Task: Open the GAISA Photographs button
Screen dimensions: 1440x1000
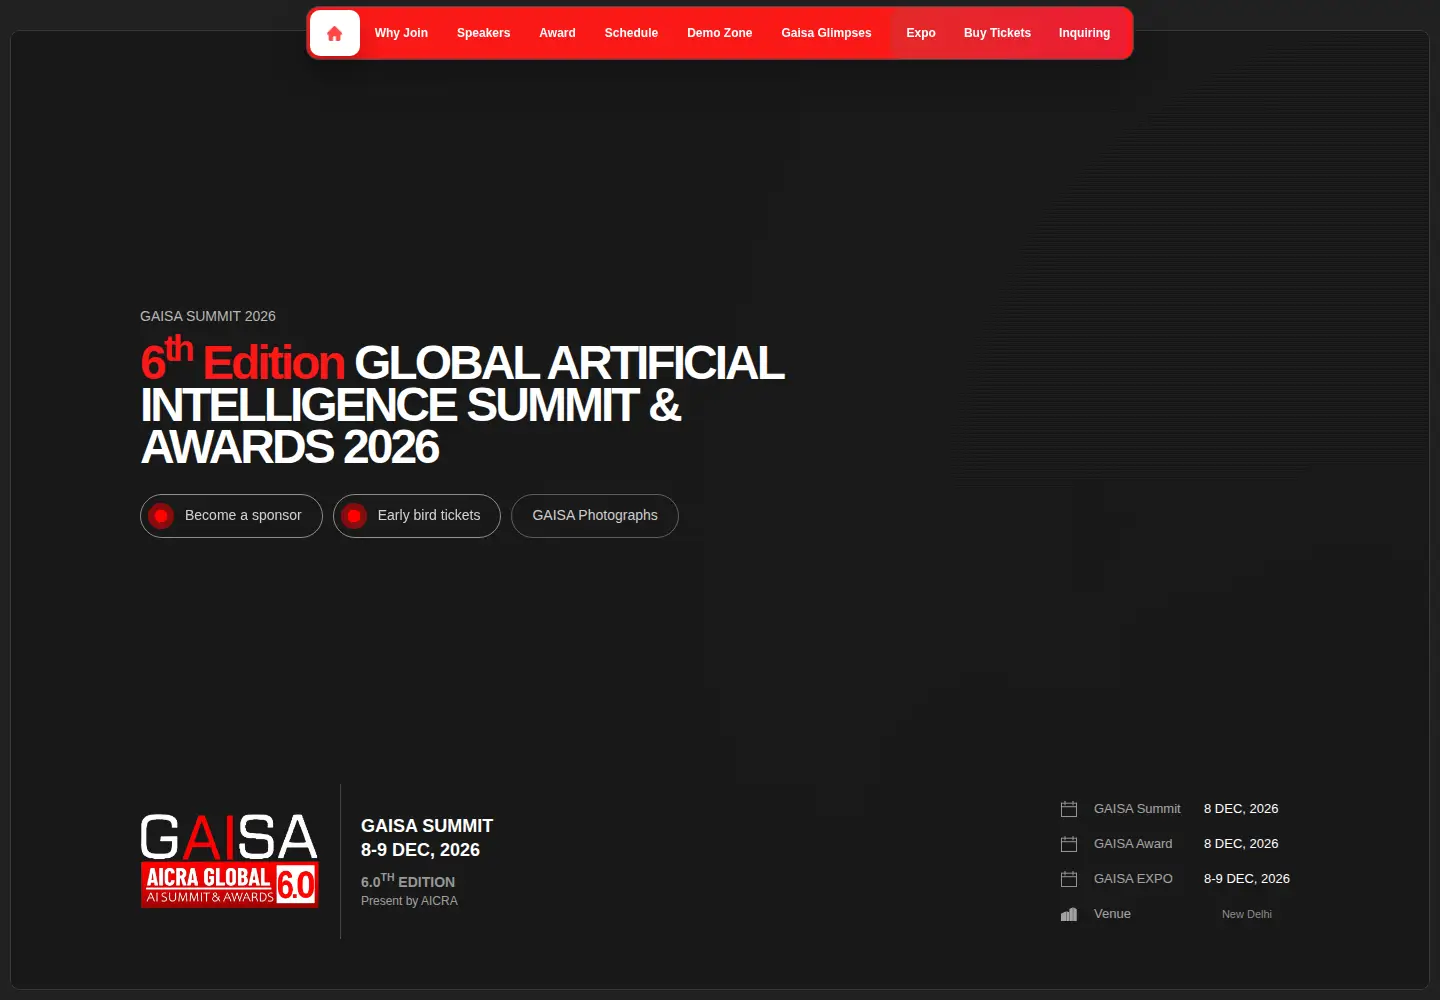Action: tap(595, 516)
